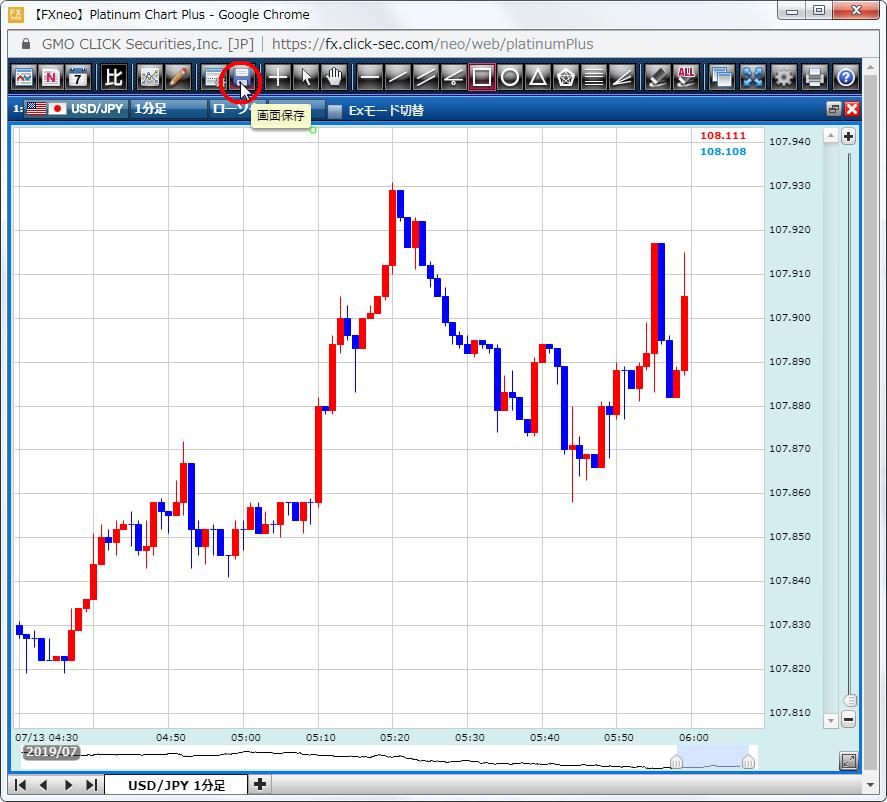Click the screen save floppy disk icon
Viewport: 887px width, 802px height.
pos(242,77)
